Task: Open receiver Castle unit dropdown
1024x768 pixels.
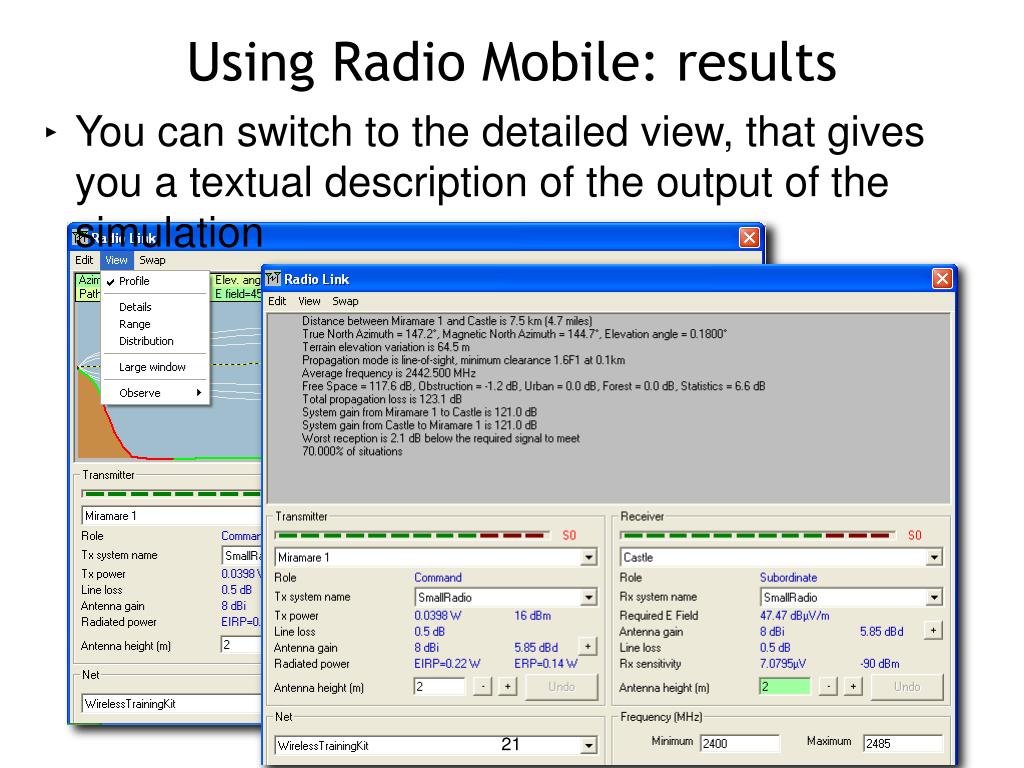Action: click(x=935, y=557)
